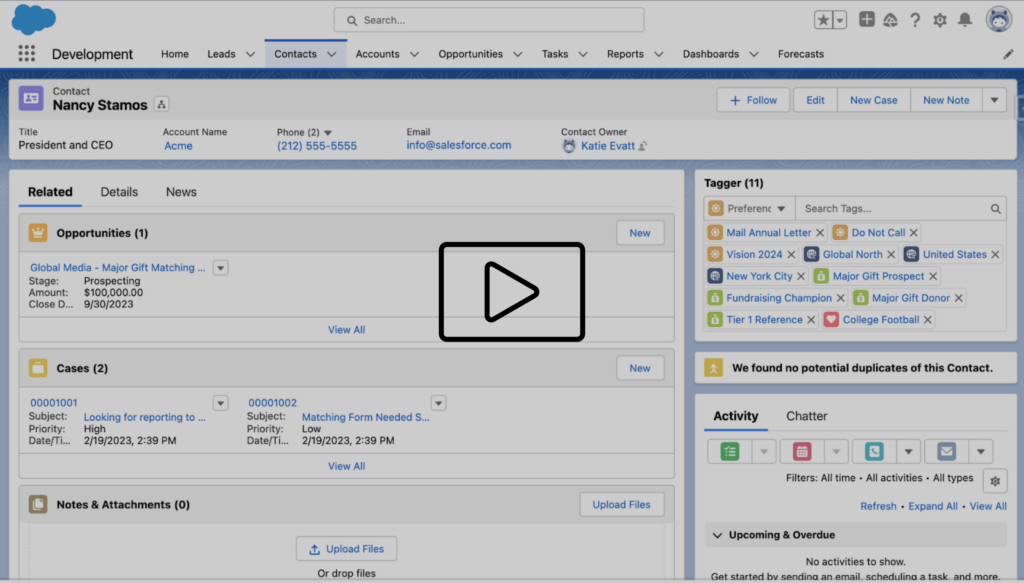Open the Forecasts navigation tab
The height and width of the screenshot is (583, 1024).
(x=801, y=54)
